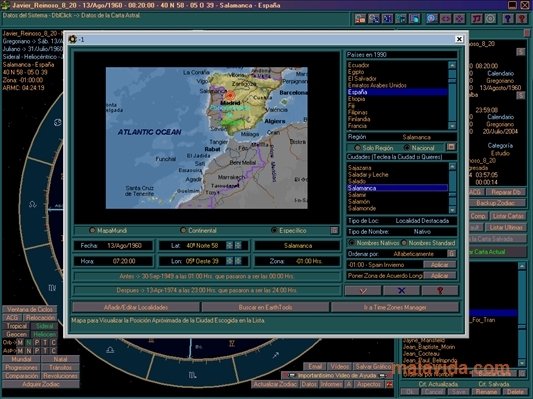The image size is (533, 399).
Task: Click the blue X cancel button
Action: [401, 291]
